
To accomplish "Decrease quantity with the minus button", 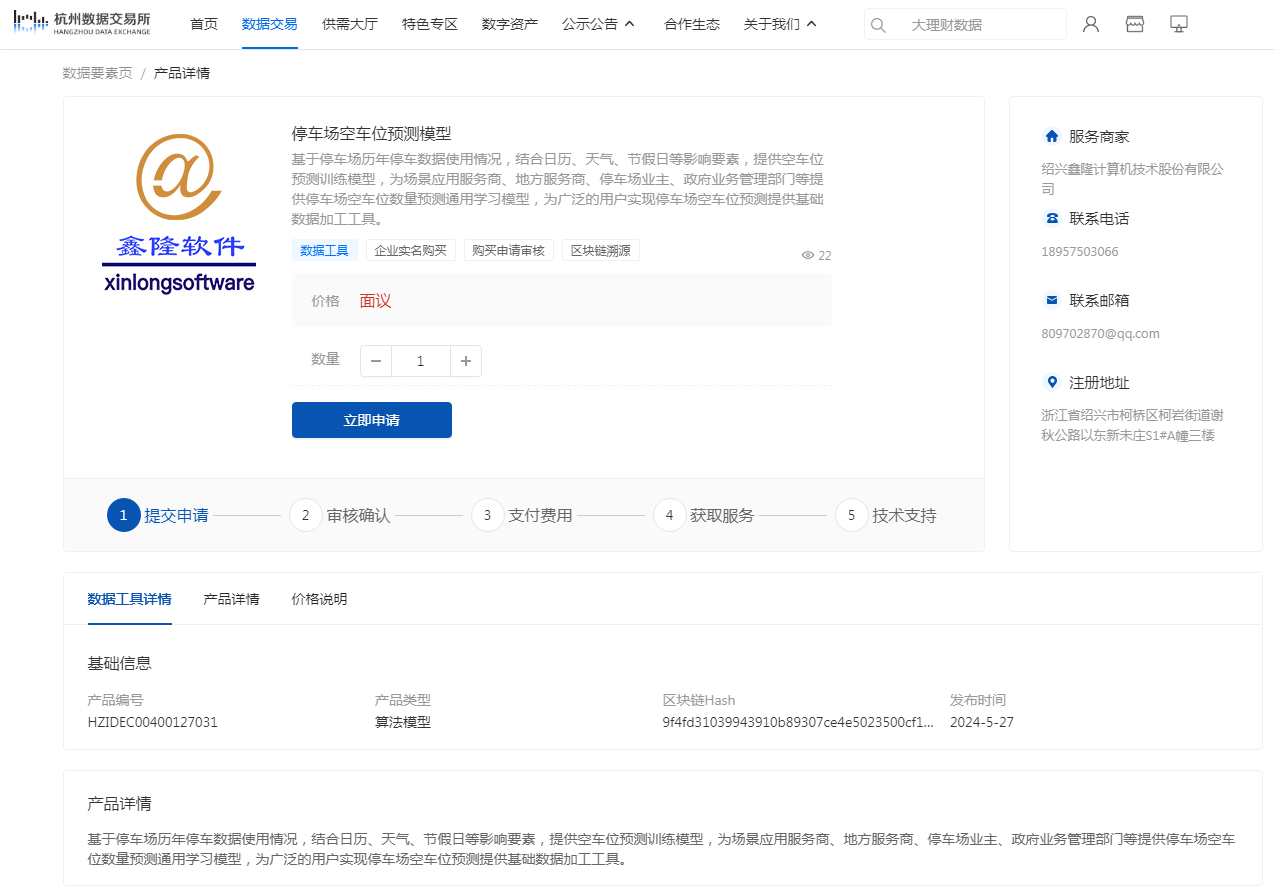I will coord(376,361).
